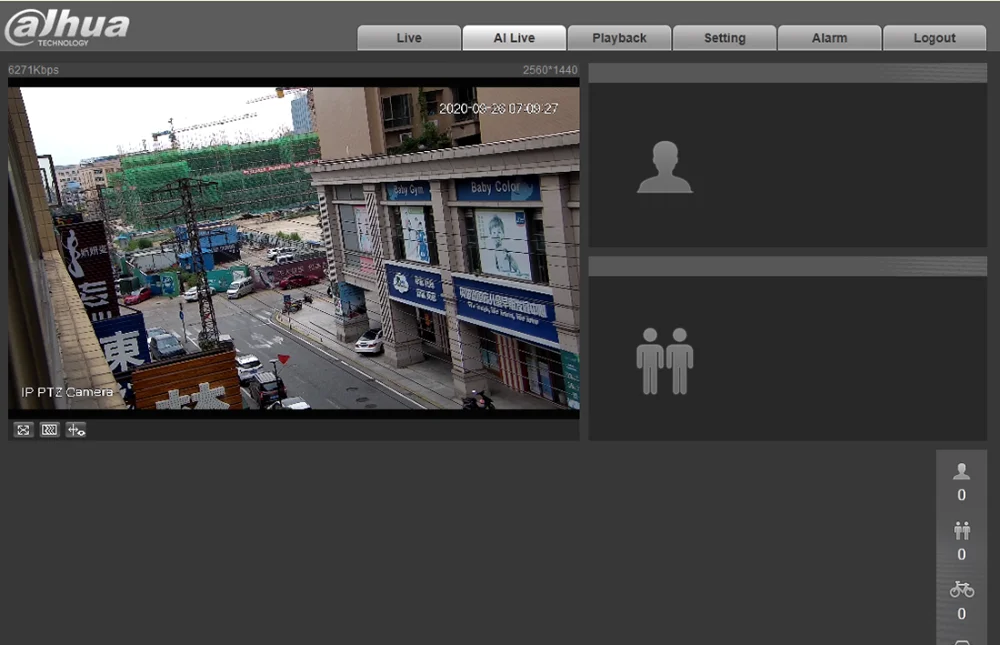The image size is (1000, 645).
Task: Click the 6271Kbps bitrate text
Action: tap(33, 70)
